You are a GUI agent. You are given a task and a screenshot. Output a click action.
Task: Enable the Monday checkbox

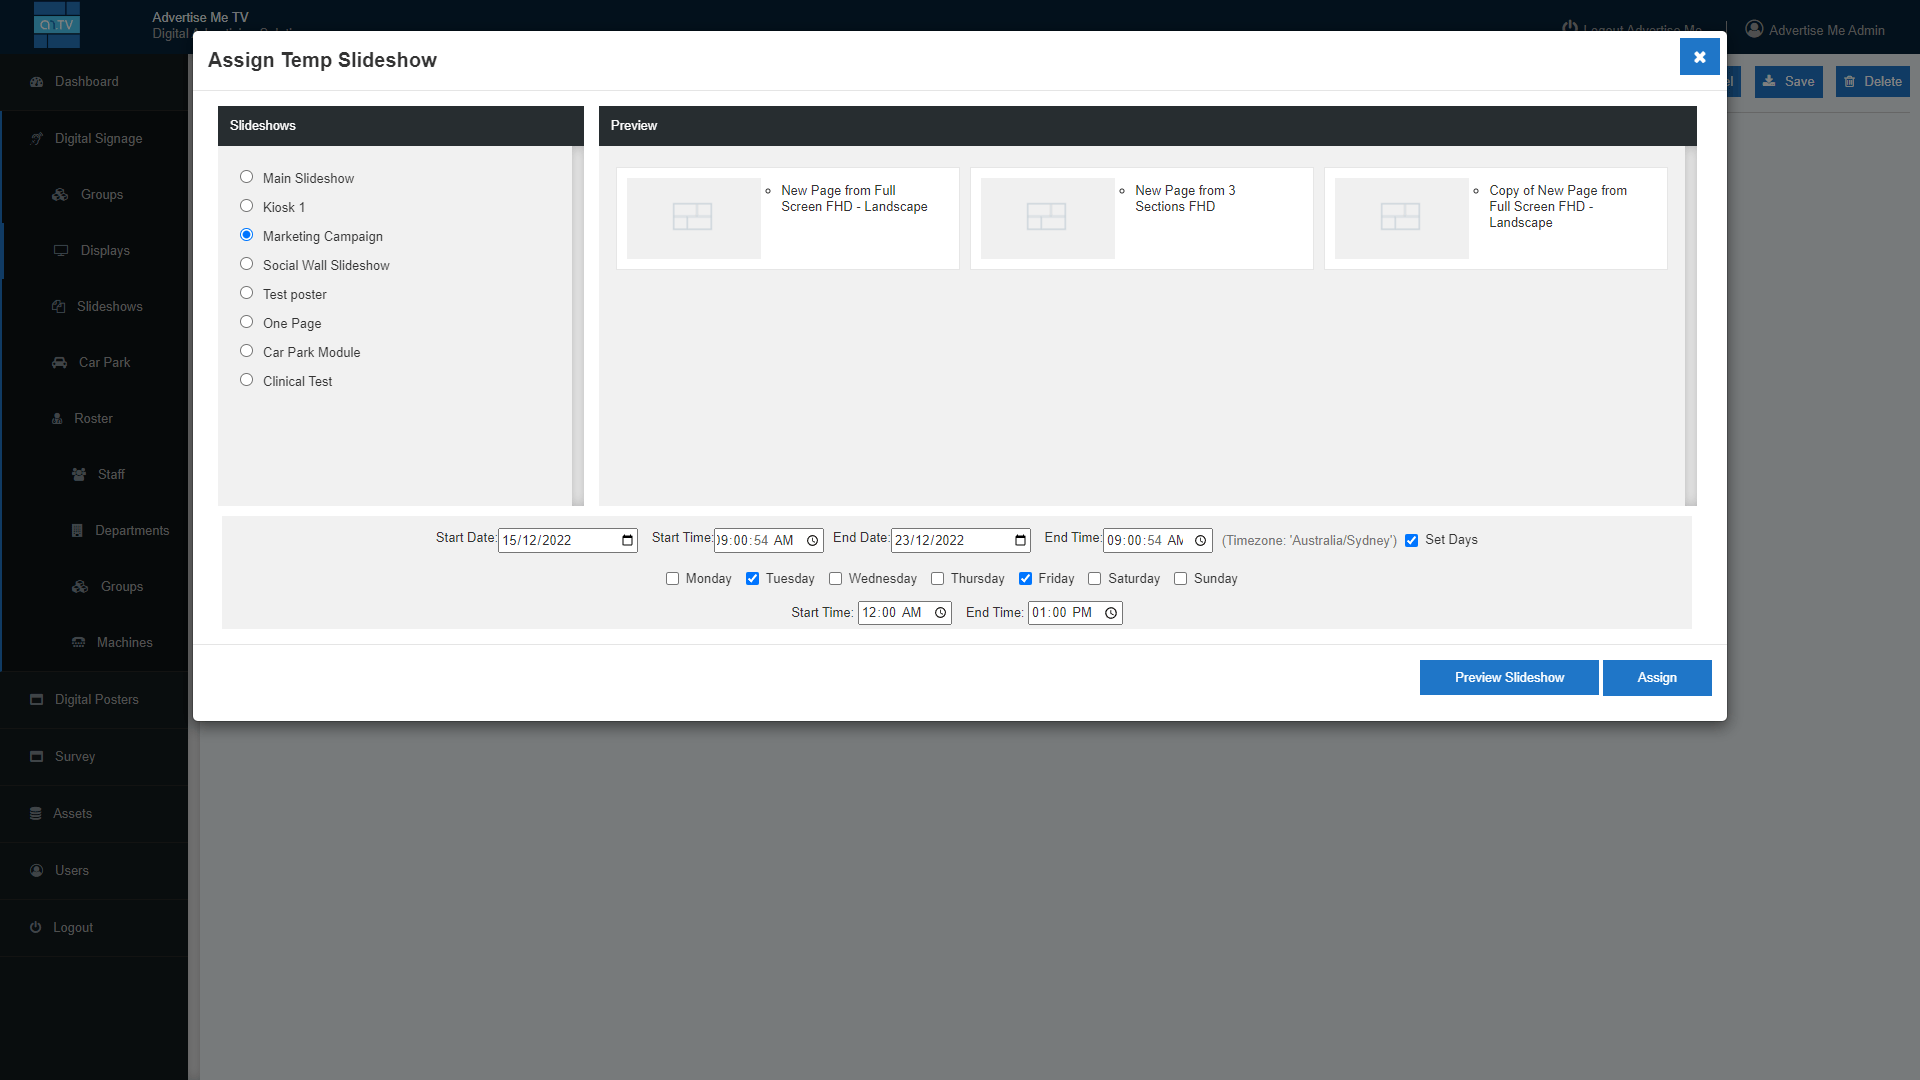click(x=672, y=579)
